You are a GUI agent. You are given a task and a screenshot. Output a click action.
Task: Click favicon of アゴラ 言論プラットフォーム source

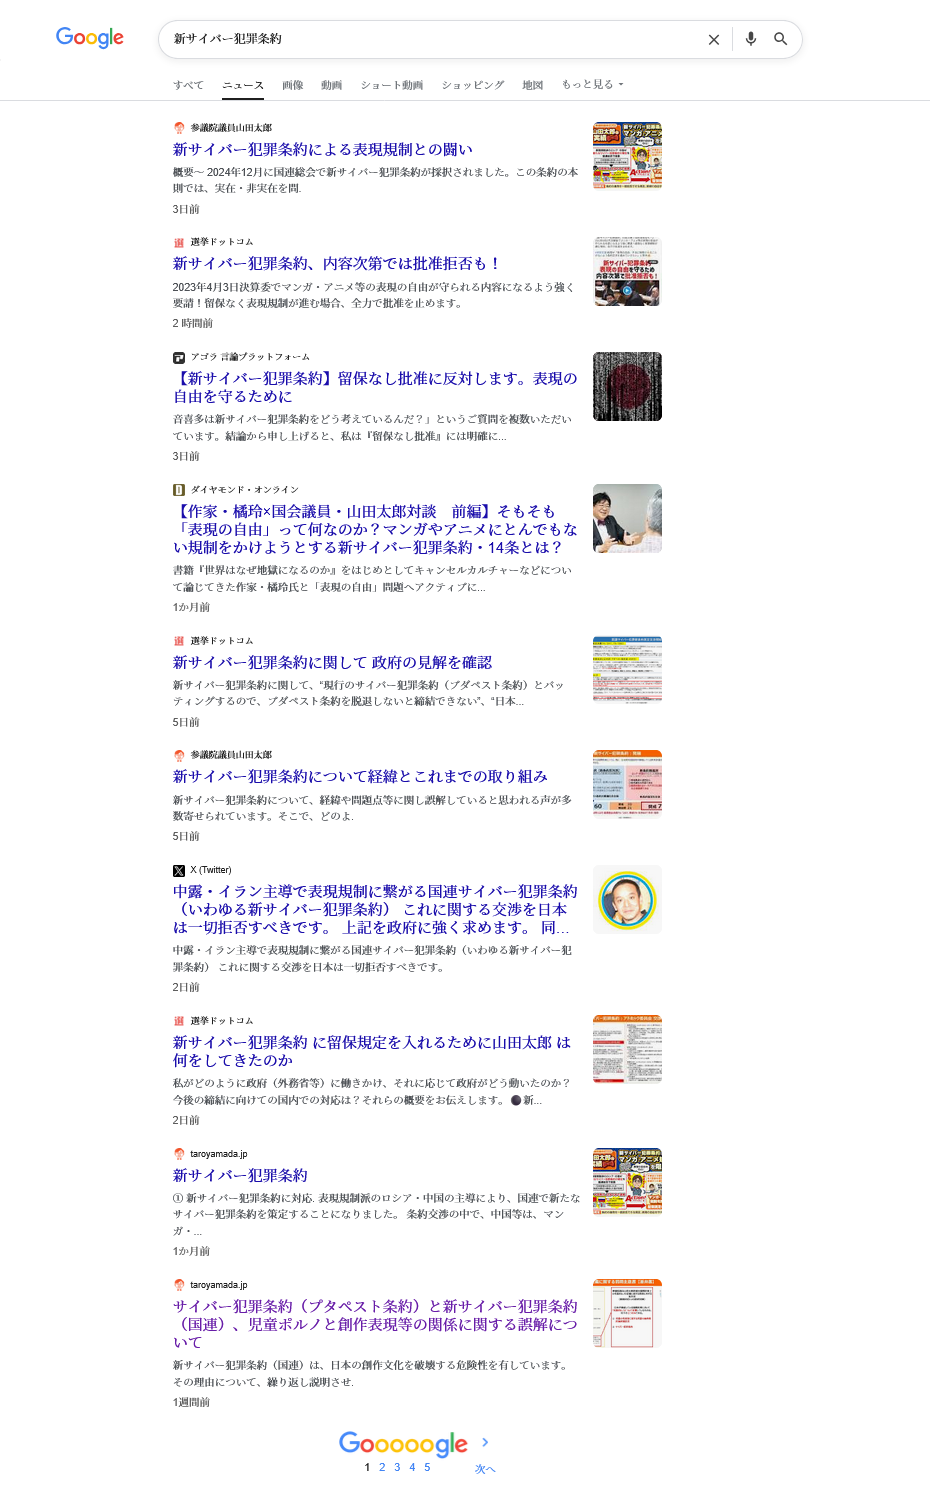(179, 357)
